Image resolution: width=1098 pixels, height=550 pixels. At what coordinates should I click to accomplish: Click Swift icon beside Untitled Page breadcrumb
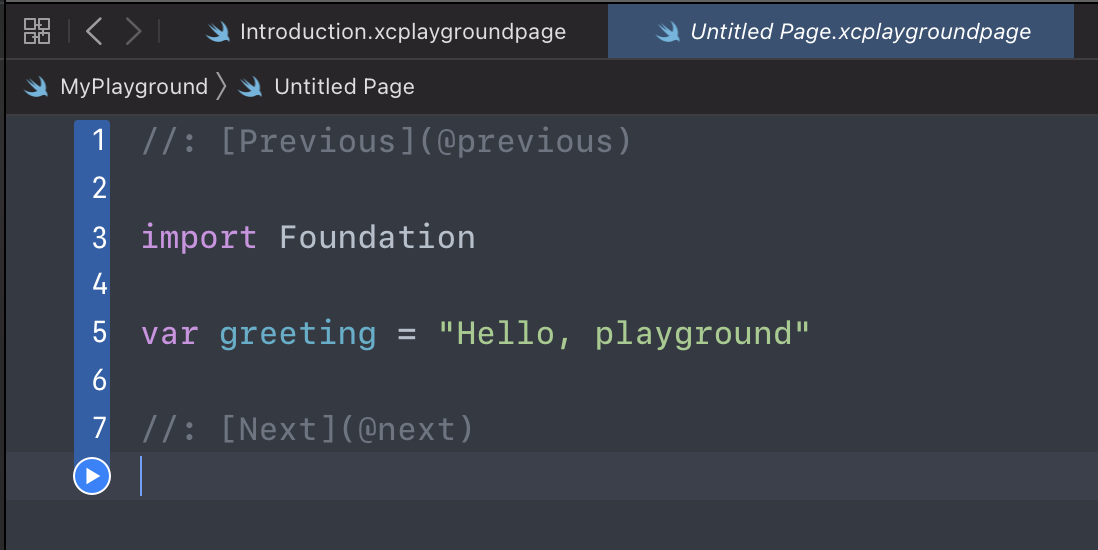click(x=252, y=87)
